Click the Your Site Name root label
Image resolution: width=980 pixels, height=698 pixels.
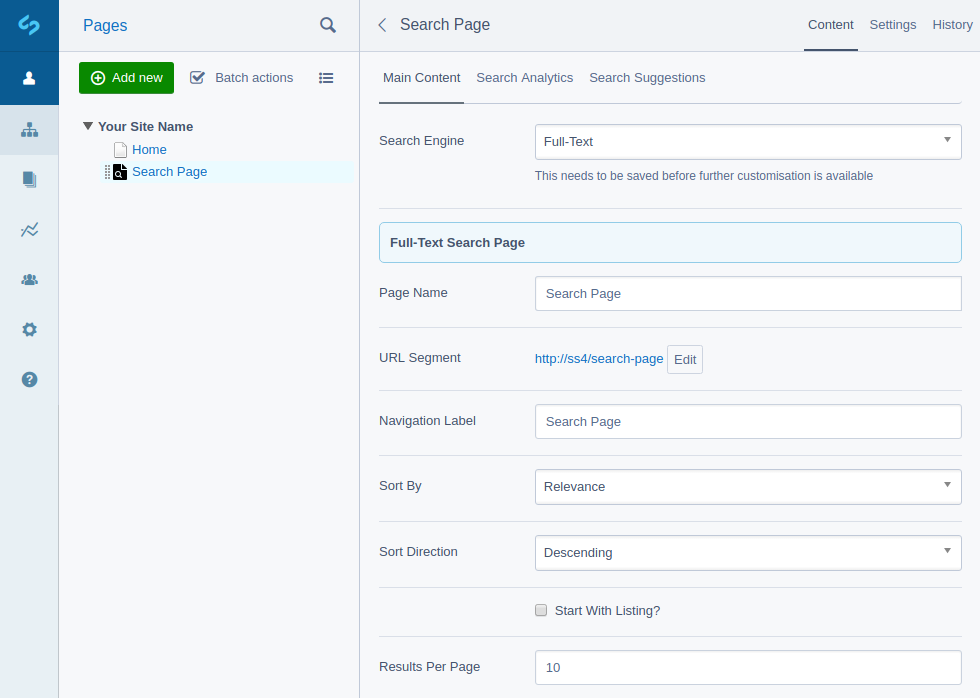[146, 127]
